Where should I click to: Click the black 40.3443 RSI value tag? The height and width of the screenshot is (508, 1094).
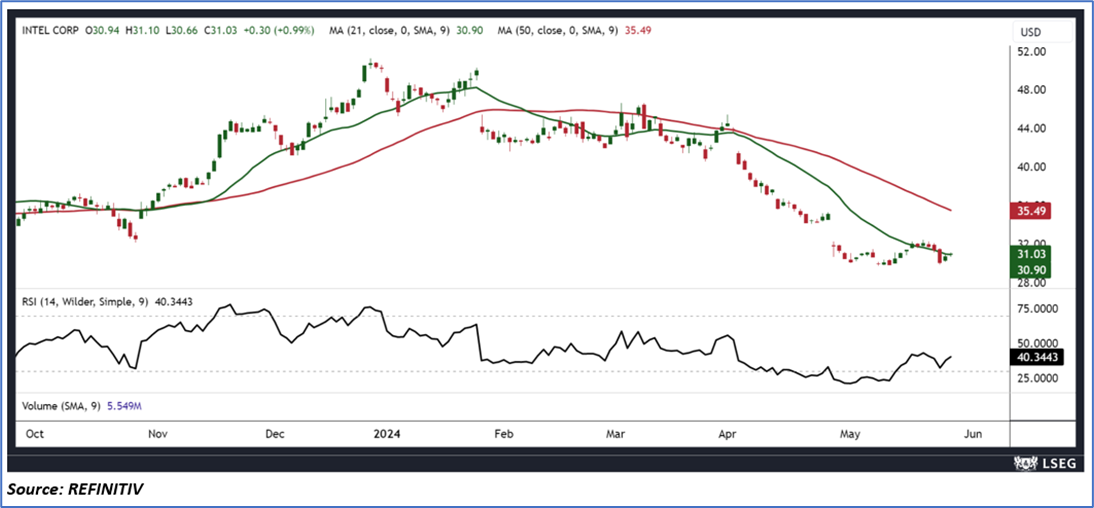pyautogui.click(x=1036, y=357)
